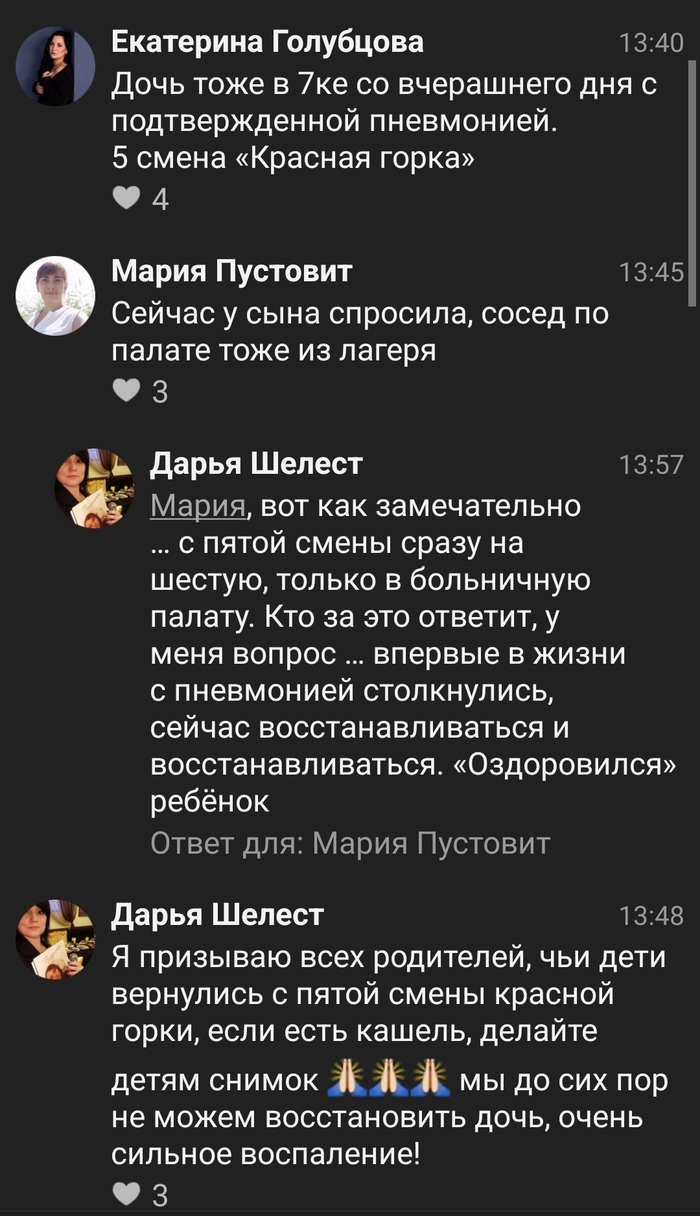Click the 13:48 comment timestamp
The height and width of the screenshot is (1216, 700).
[x=651, y=915]
